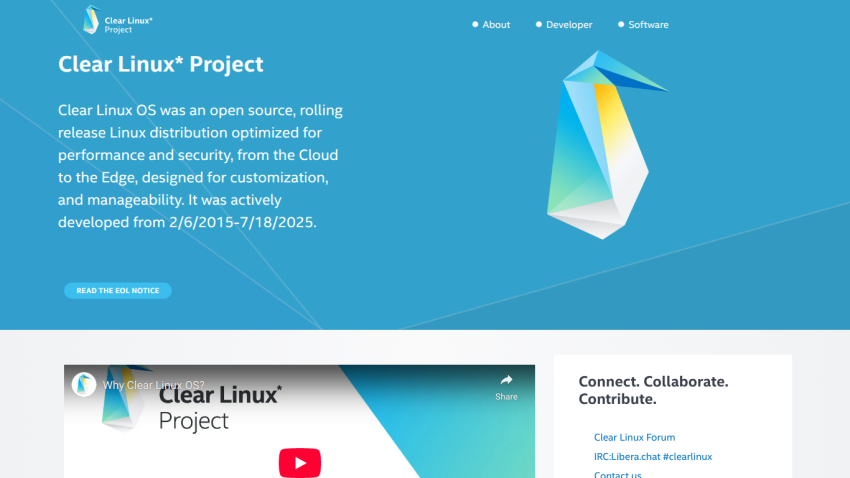Viewport: 850px width, 478px height.
Task: Open the Clear Linux Forum link
Action: click(x=634, y=437)
